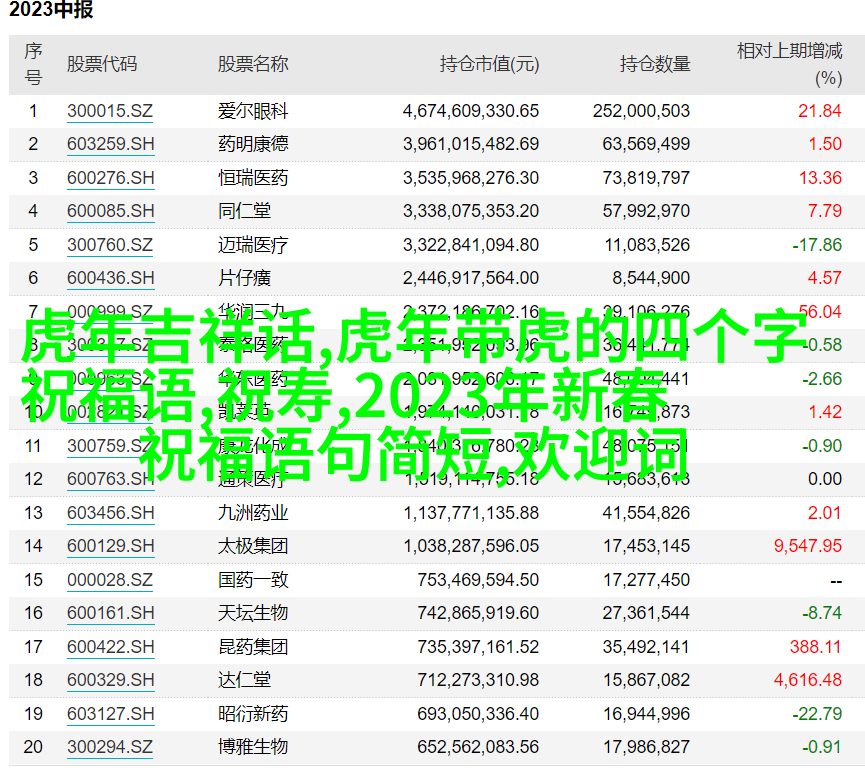Open stock code link 300015.SZ
Viewport: 865px width, 776px height.
pyautogui.click(x=110, y=111)
